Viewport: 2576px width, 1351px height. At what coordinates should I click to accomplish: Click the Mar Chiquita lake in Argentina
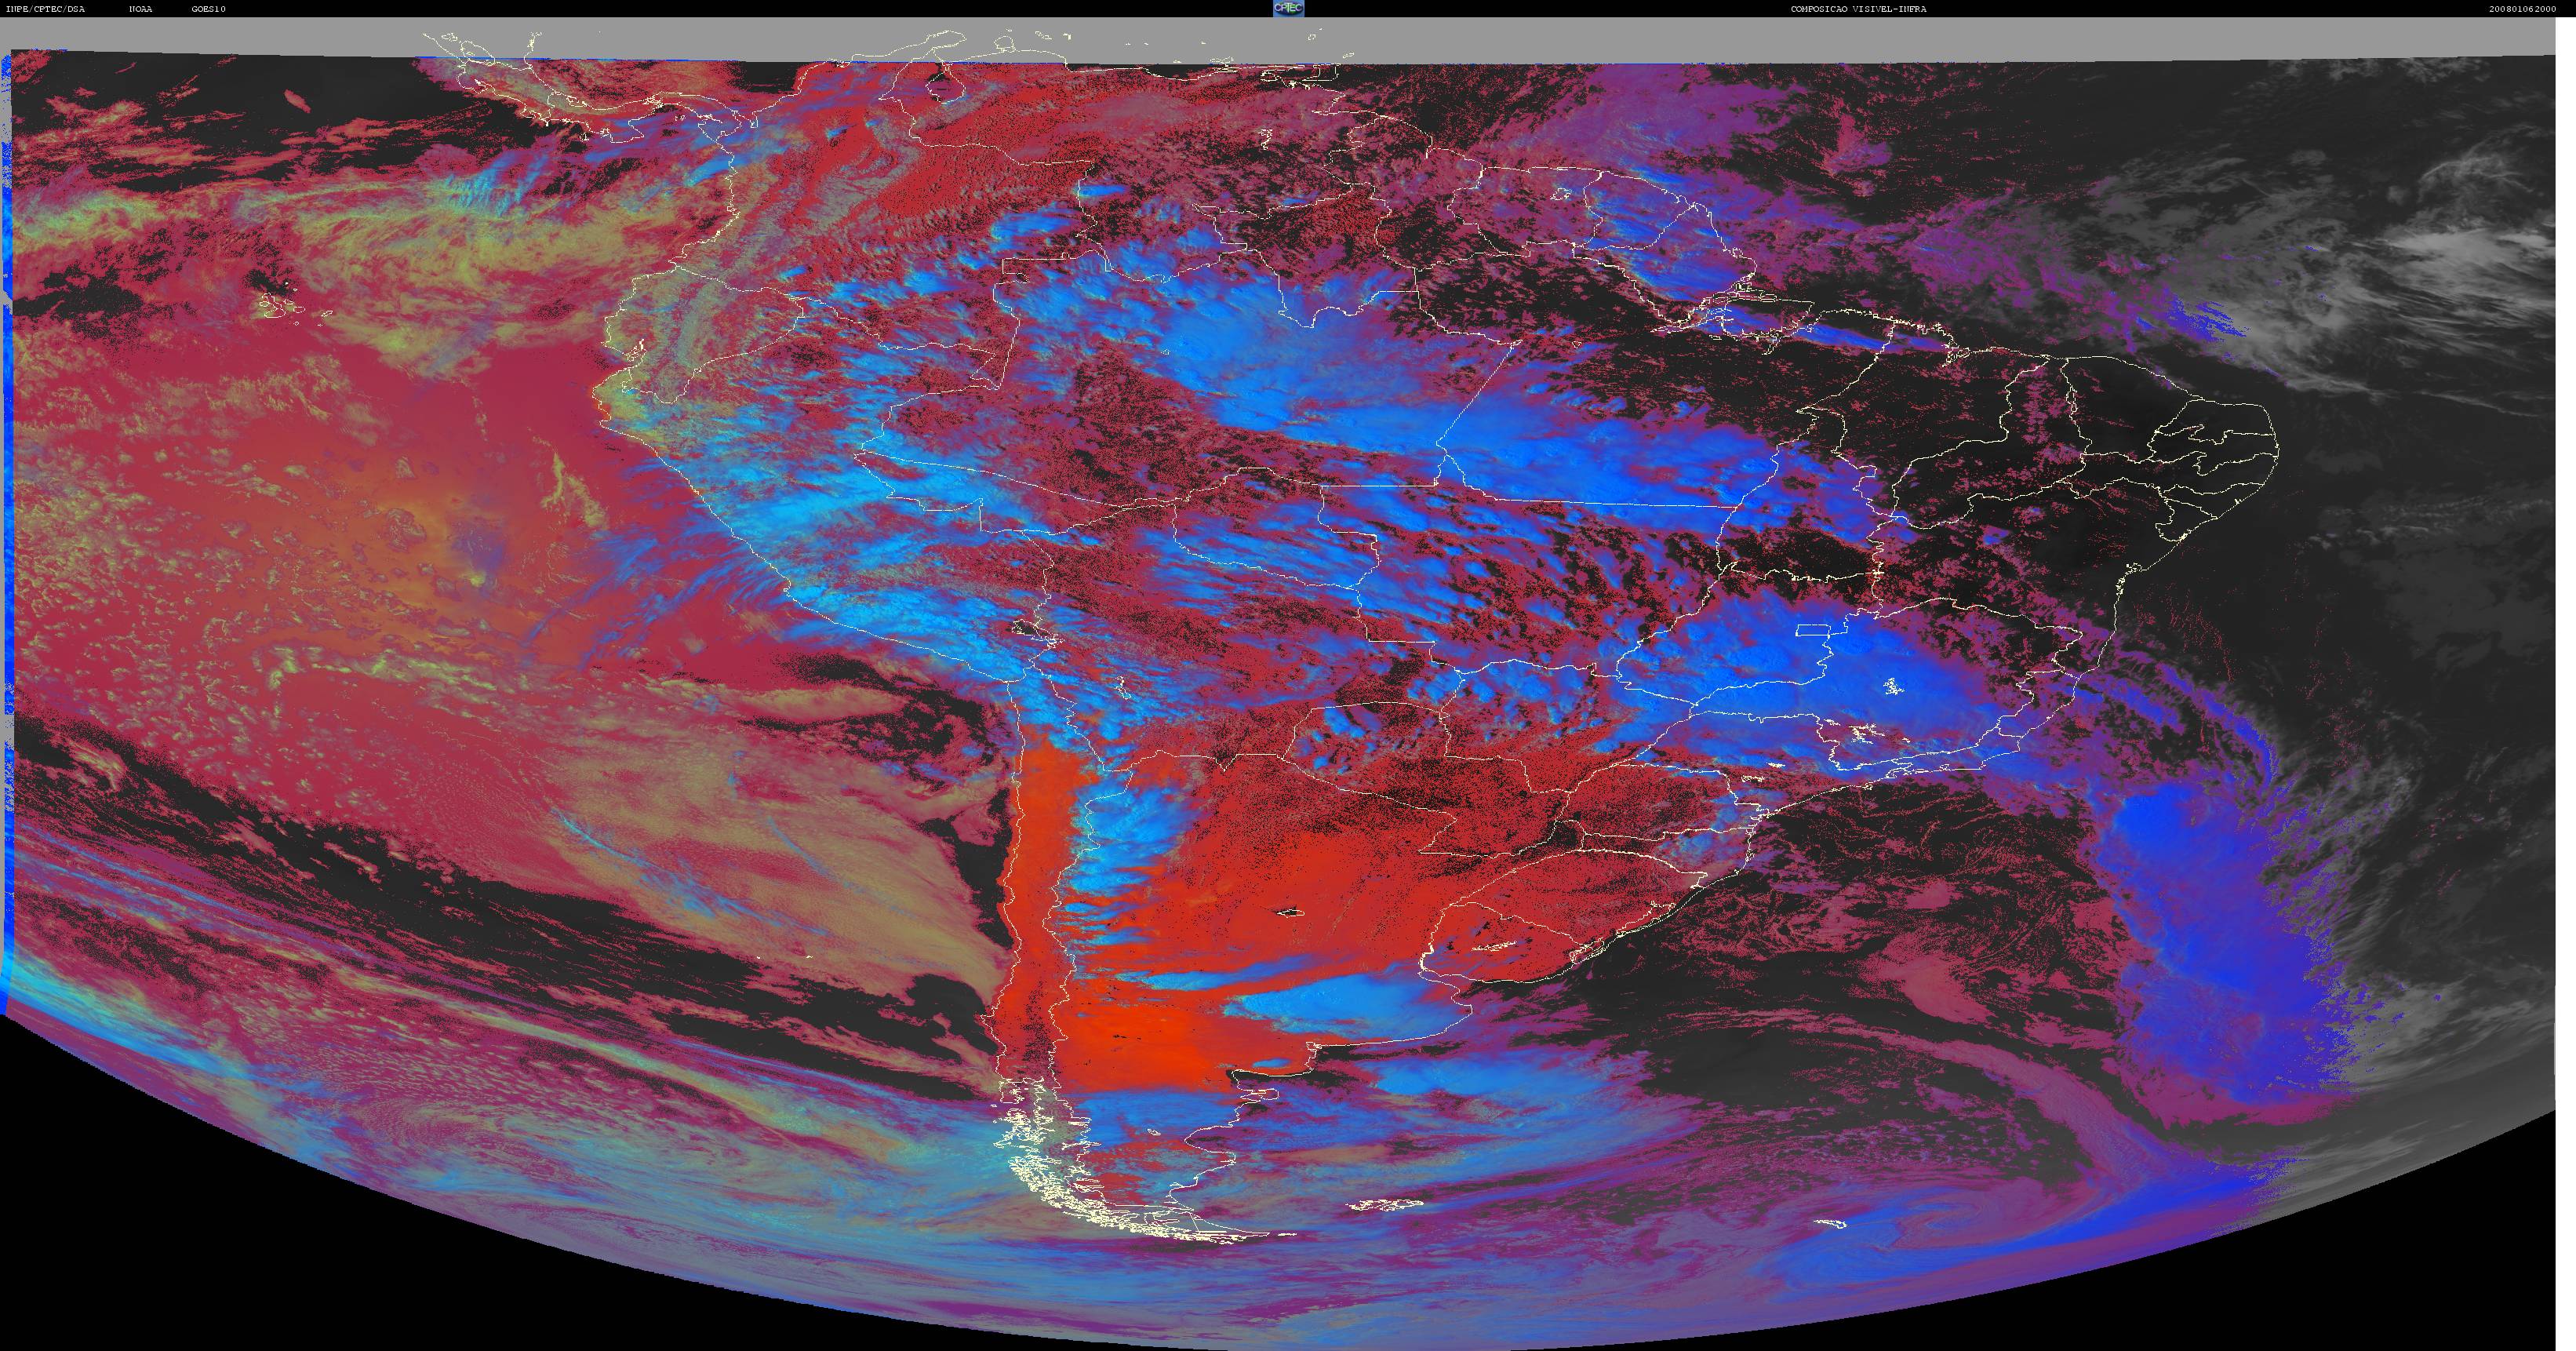pos(1290,911)
